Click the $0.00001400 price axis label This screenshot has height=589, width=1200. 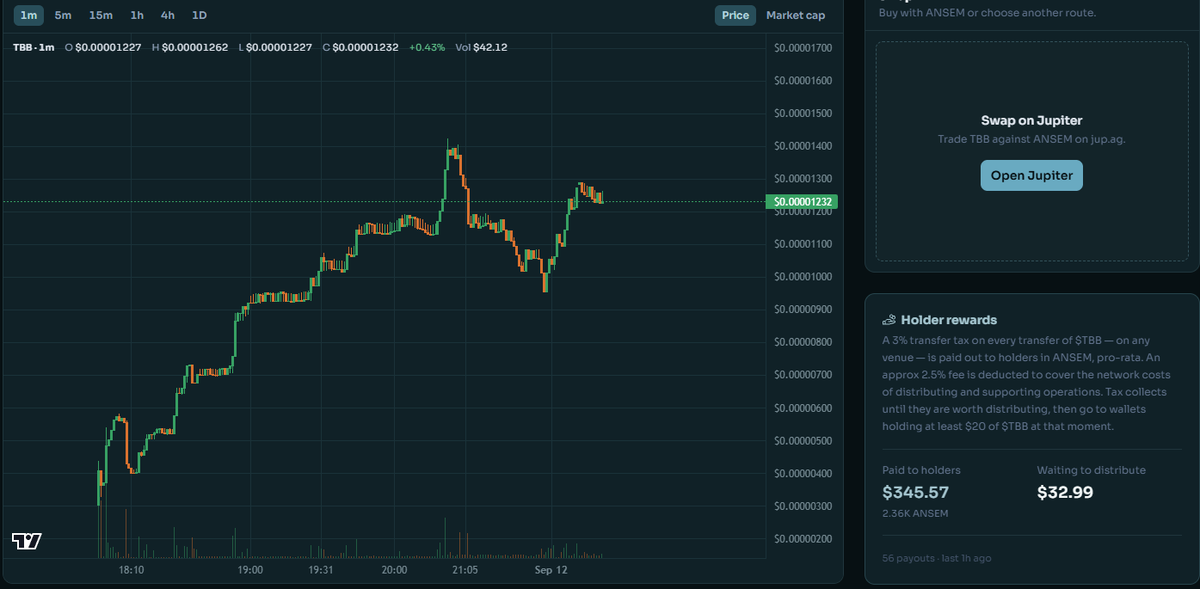(804, 146)
